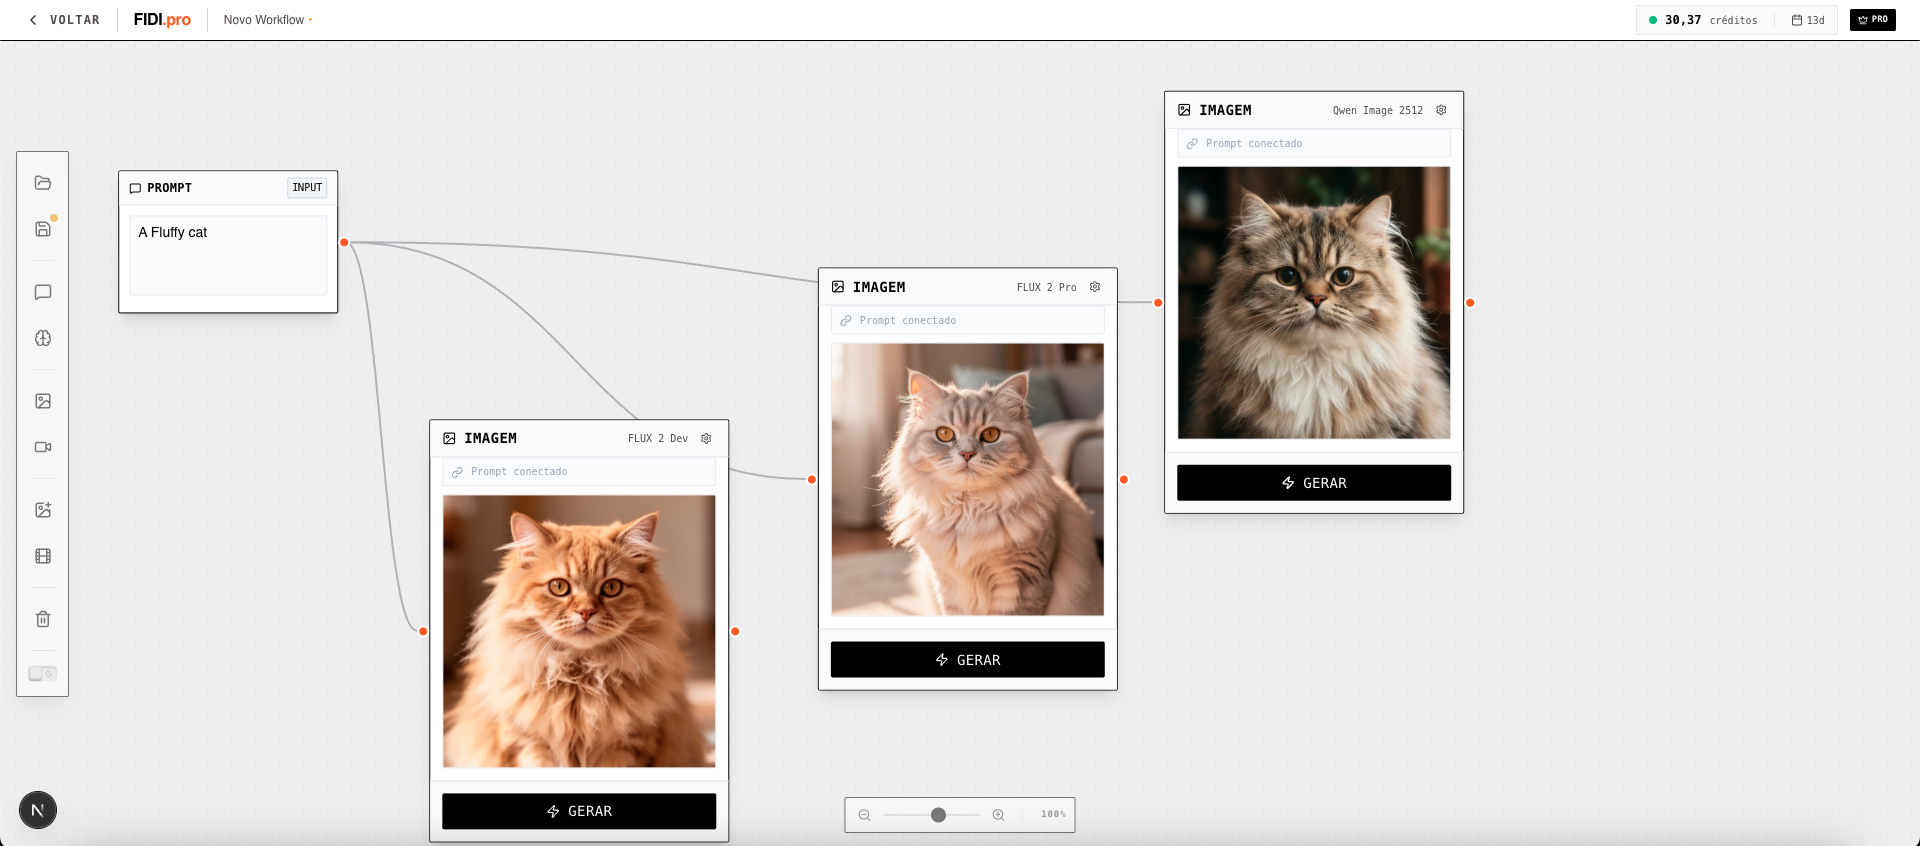The height and width of the screenshot is (846, 1920).
Task: Click GERAR on the FLUX 2 Pro node
Action: [967, 660]
